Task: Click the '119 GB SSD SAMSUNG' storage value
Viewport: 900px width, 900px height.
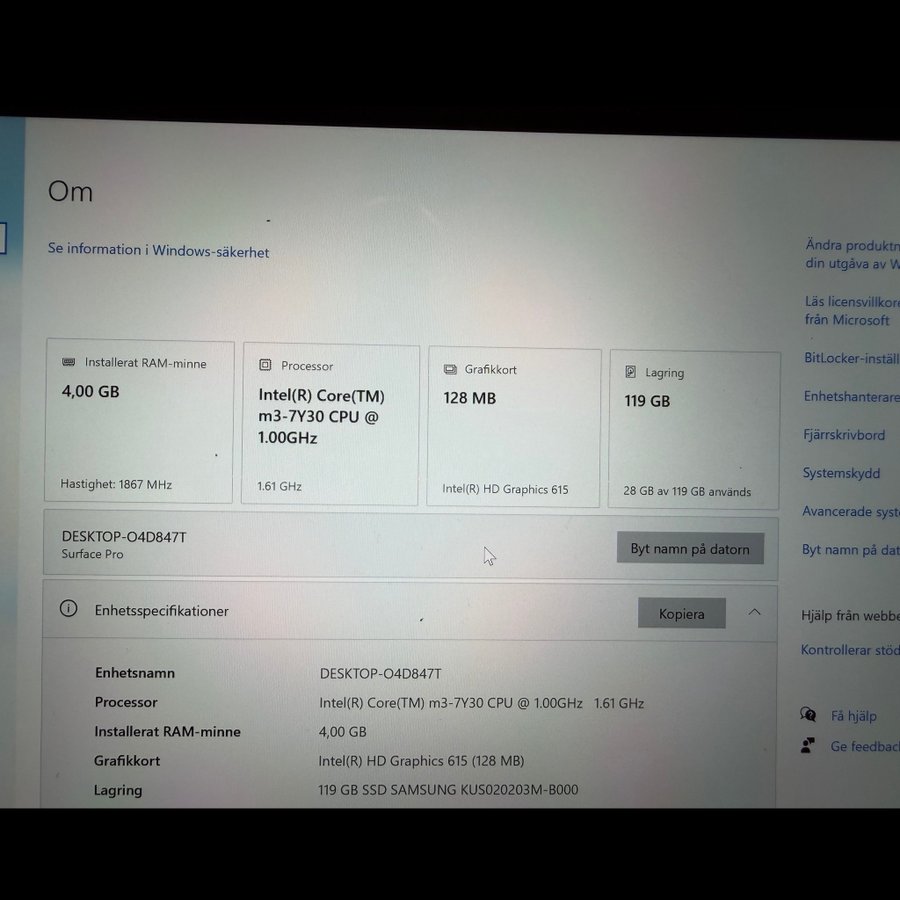Action: [x=448, y=789]
